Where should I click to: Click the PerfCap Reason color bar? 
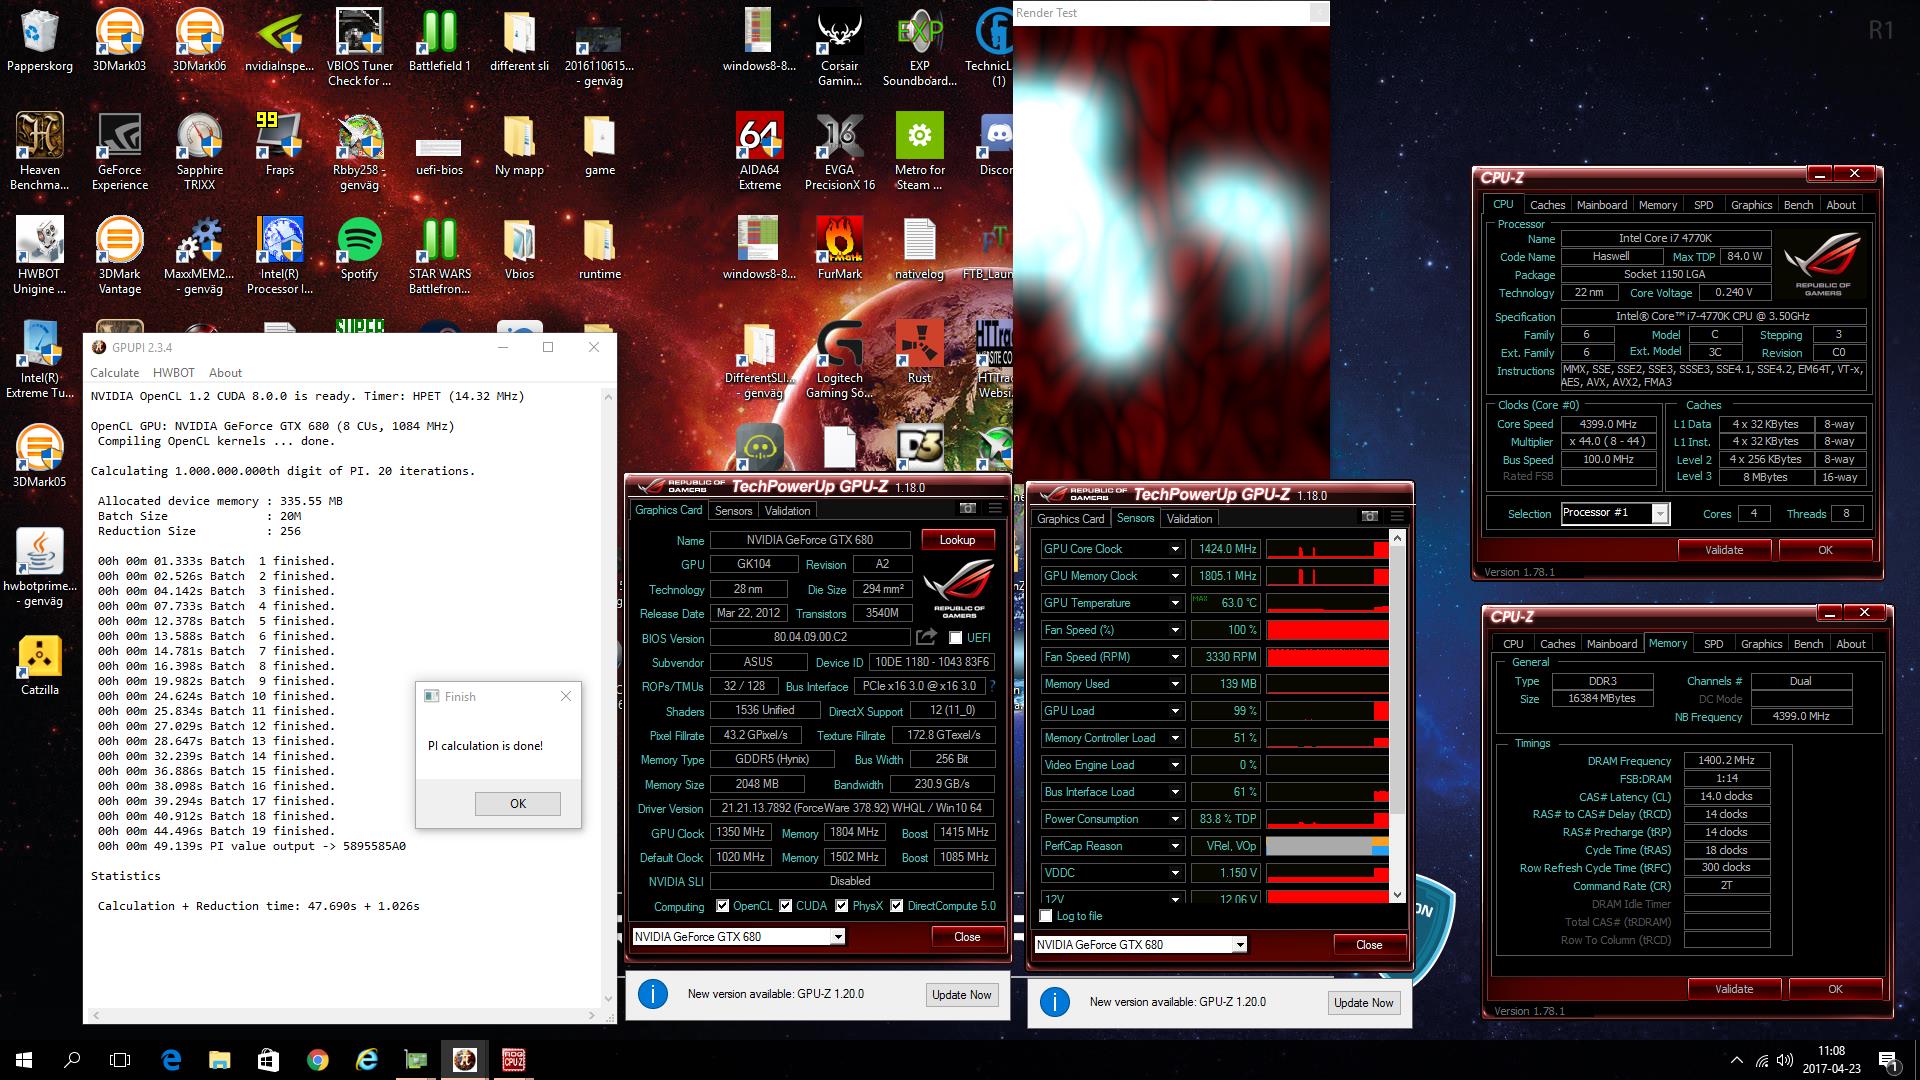coord(1327,846)
